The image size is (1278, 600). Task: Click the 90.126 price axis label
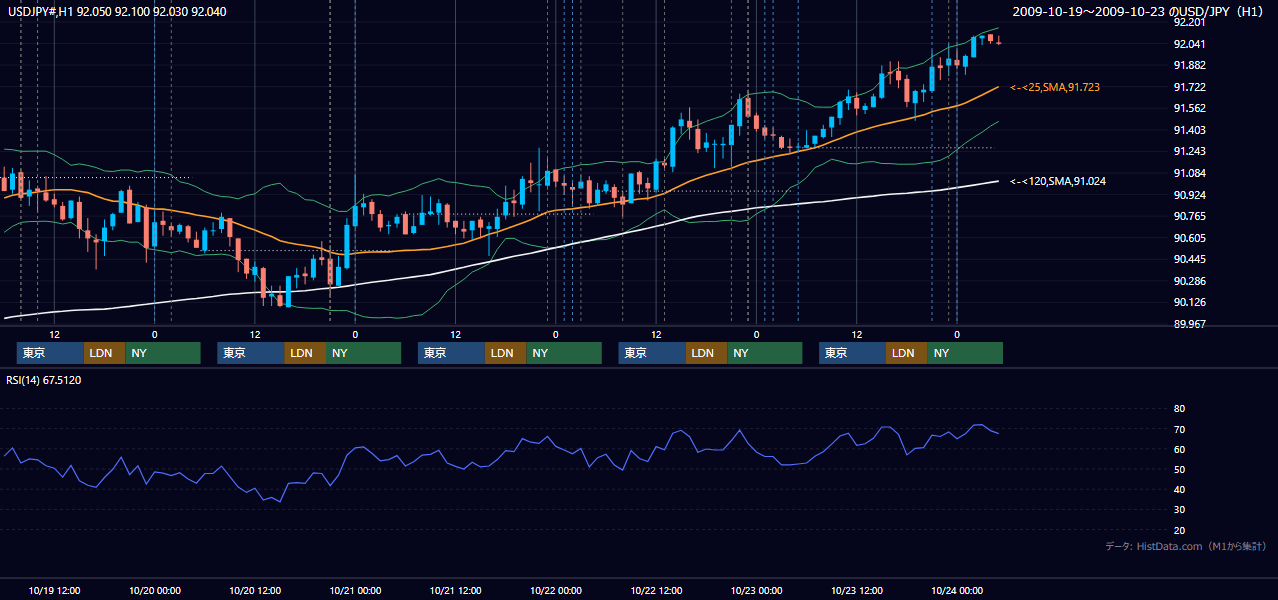(1188, 302)
